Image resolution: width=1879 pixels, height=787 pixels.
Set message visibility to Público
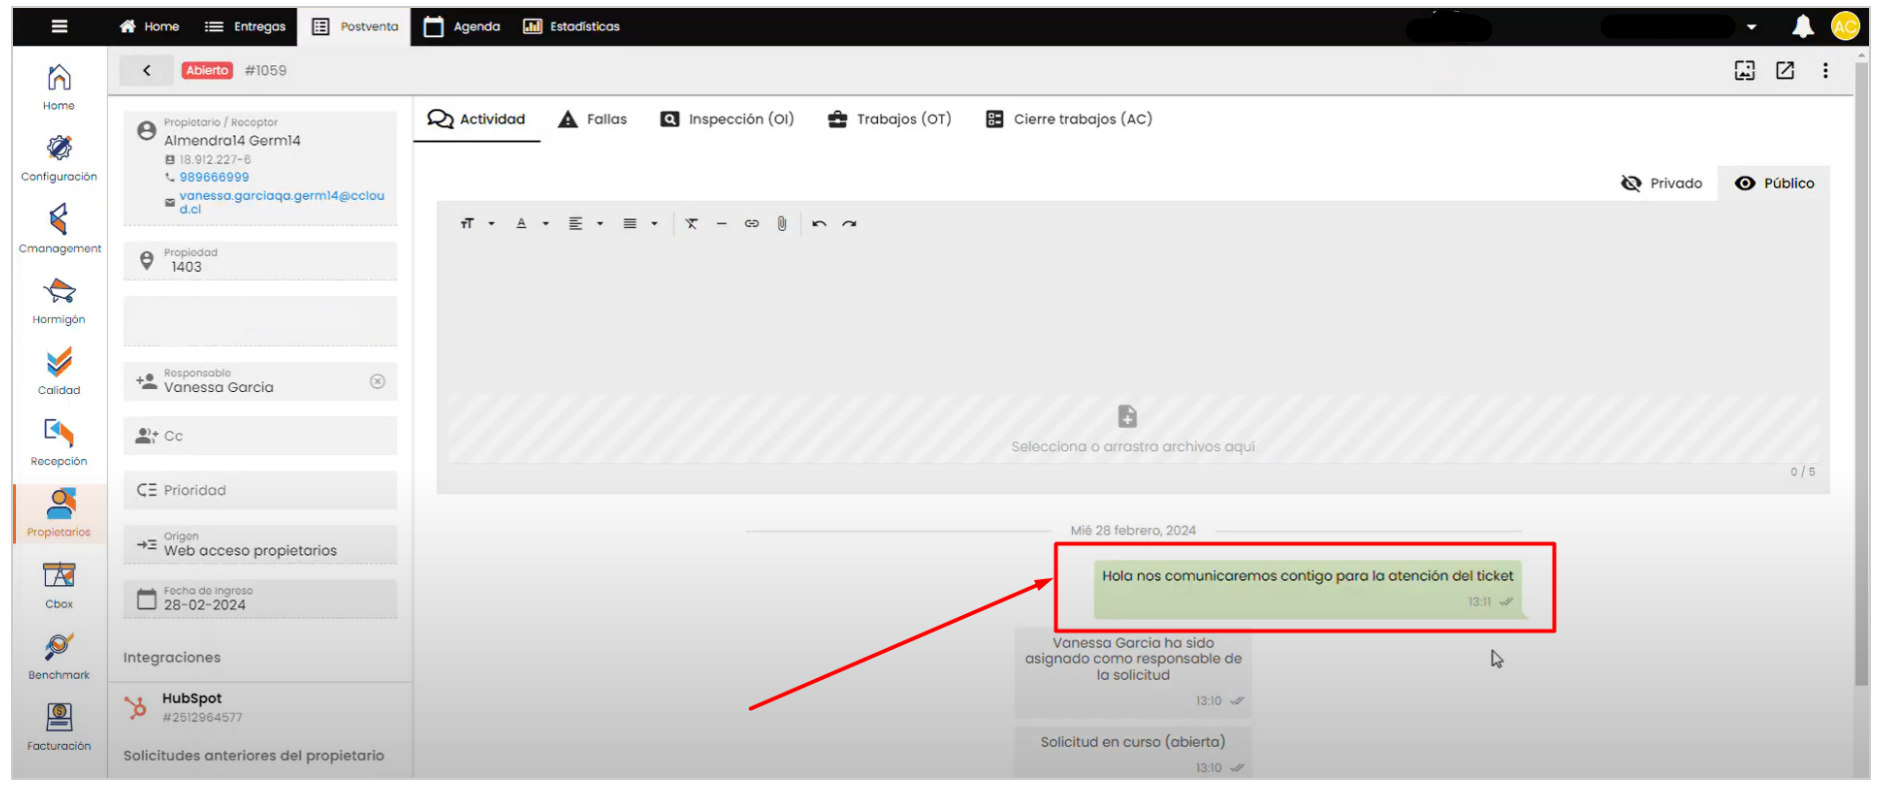[1774, 184]
